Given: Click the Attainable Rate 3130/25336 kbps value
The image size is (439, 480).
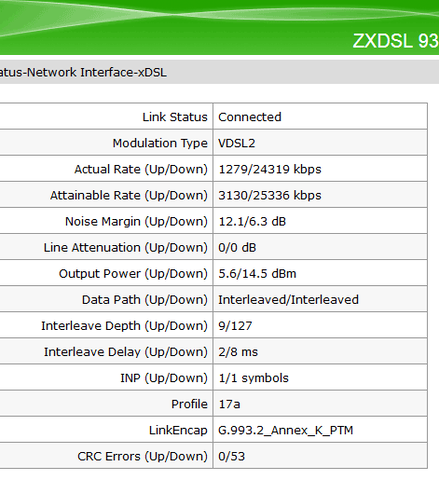Looking at the screenshot, I should (x=270, y=195).
